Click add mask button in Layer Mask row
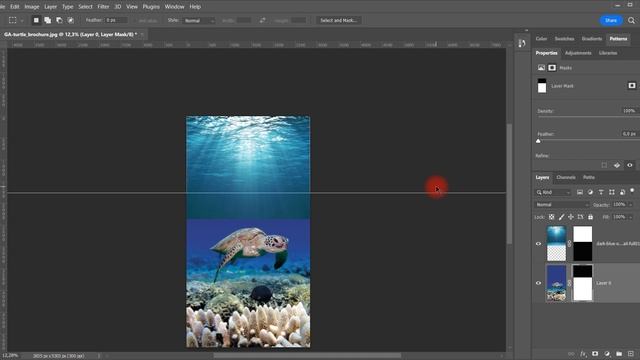 coord(632,85)
